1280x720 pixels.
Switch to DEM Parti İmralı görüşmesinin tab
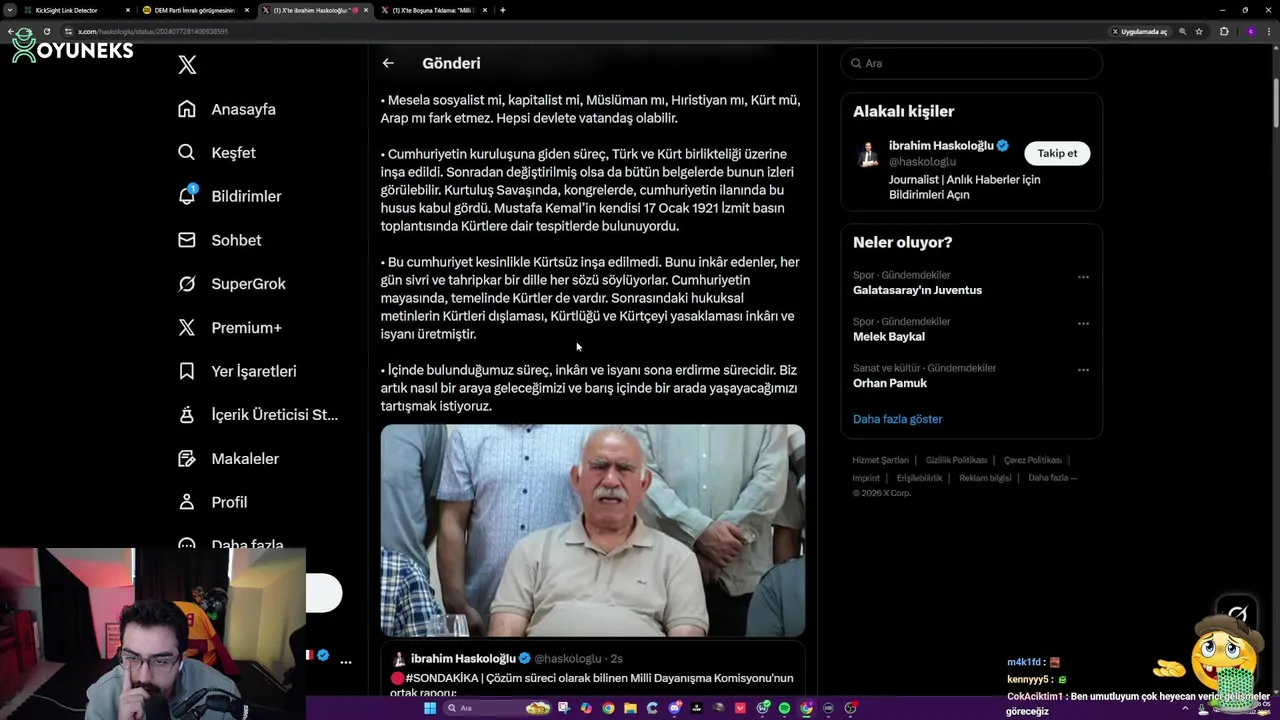[x=194, y=10]
